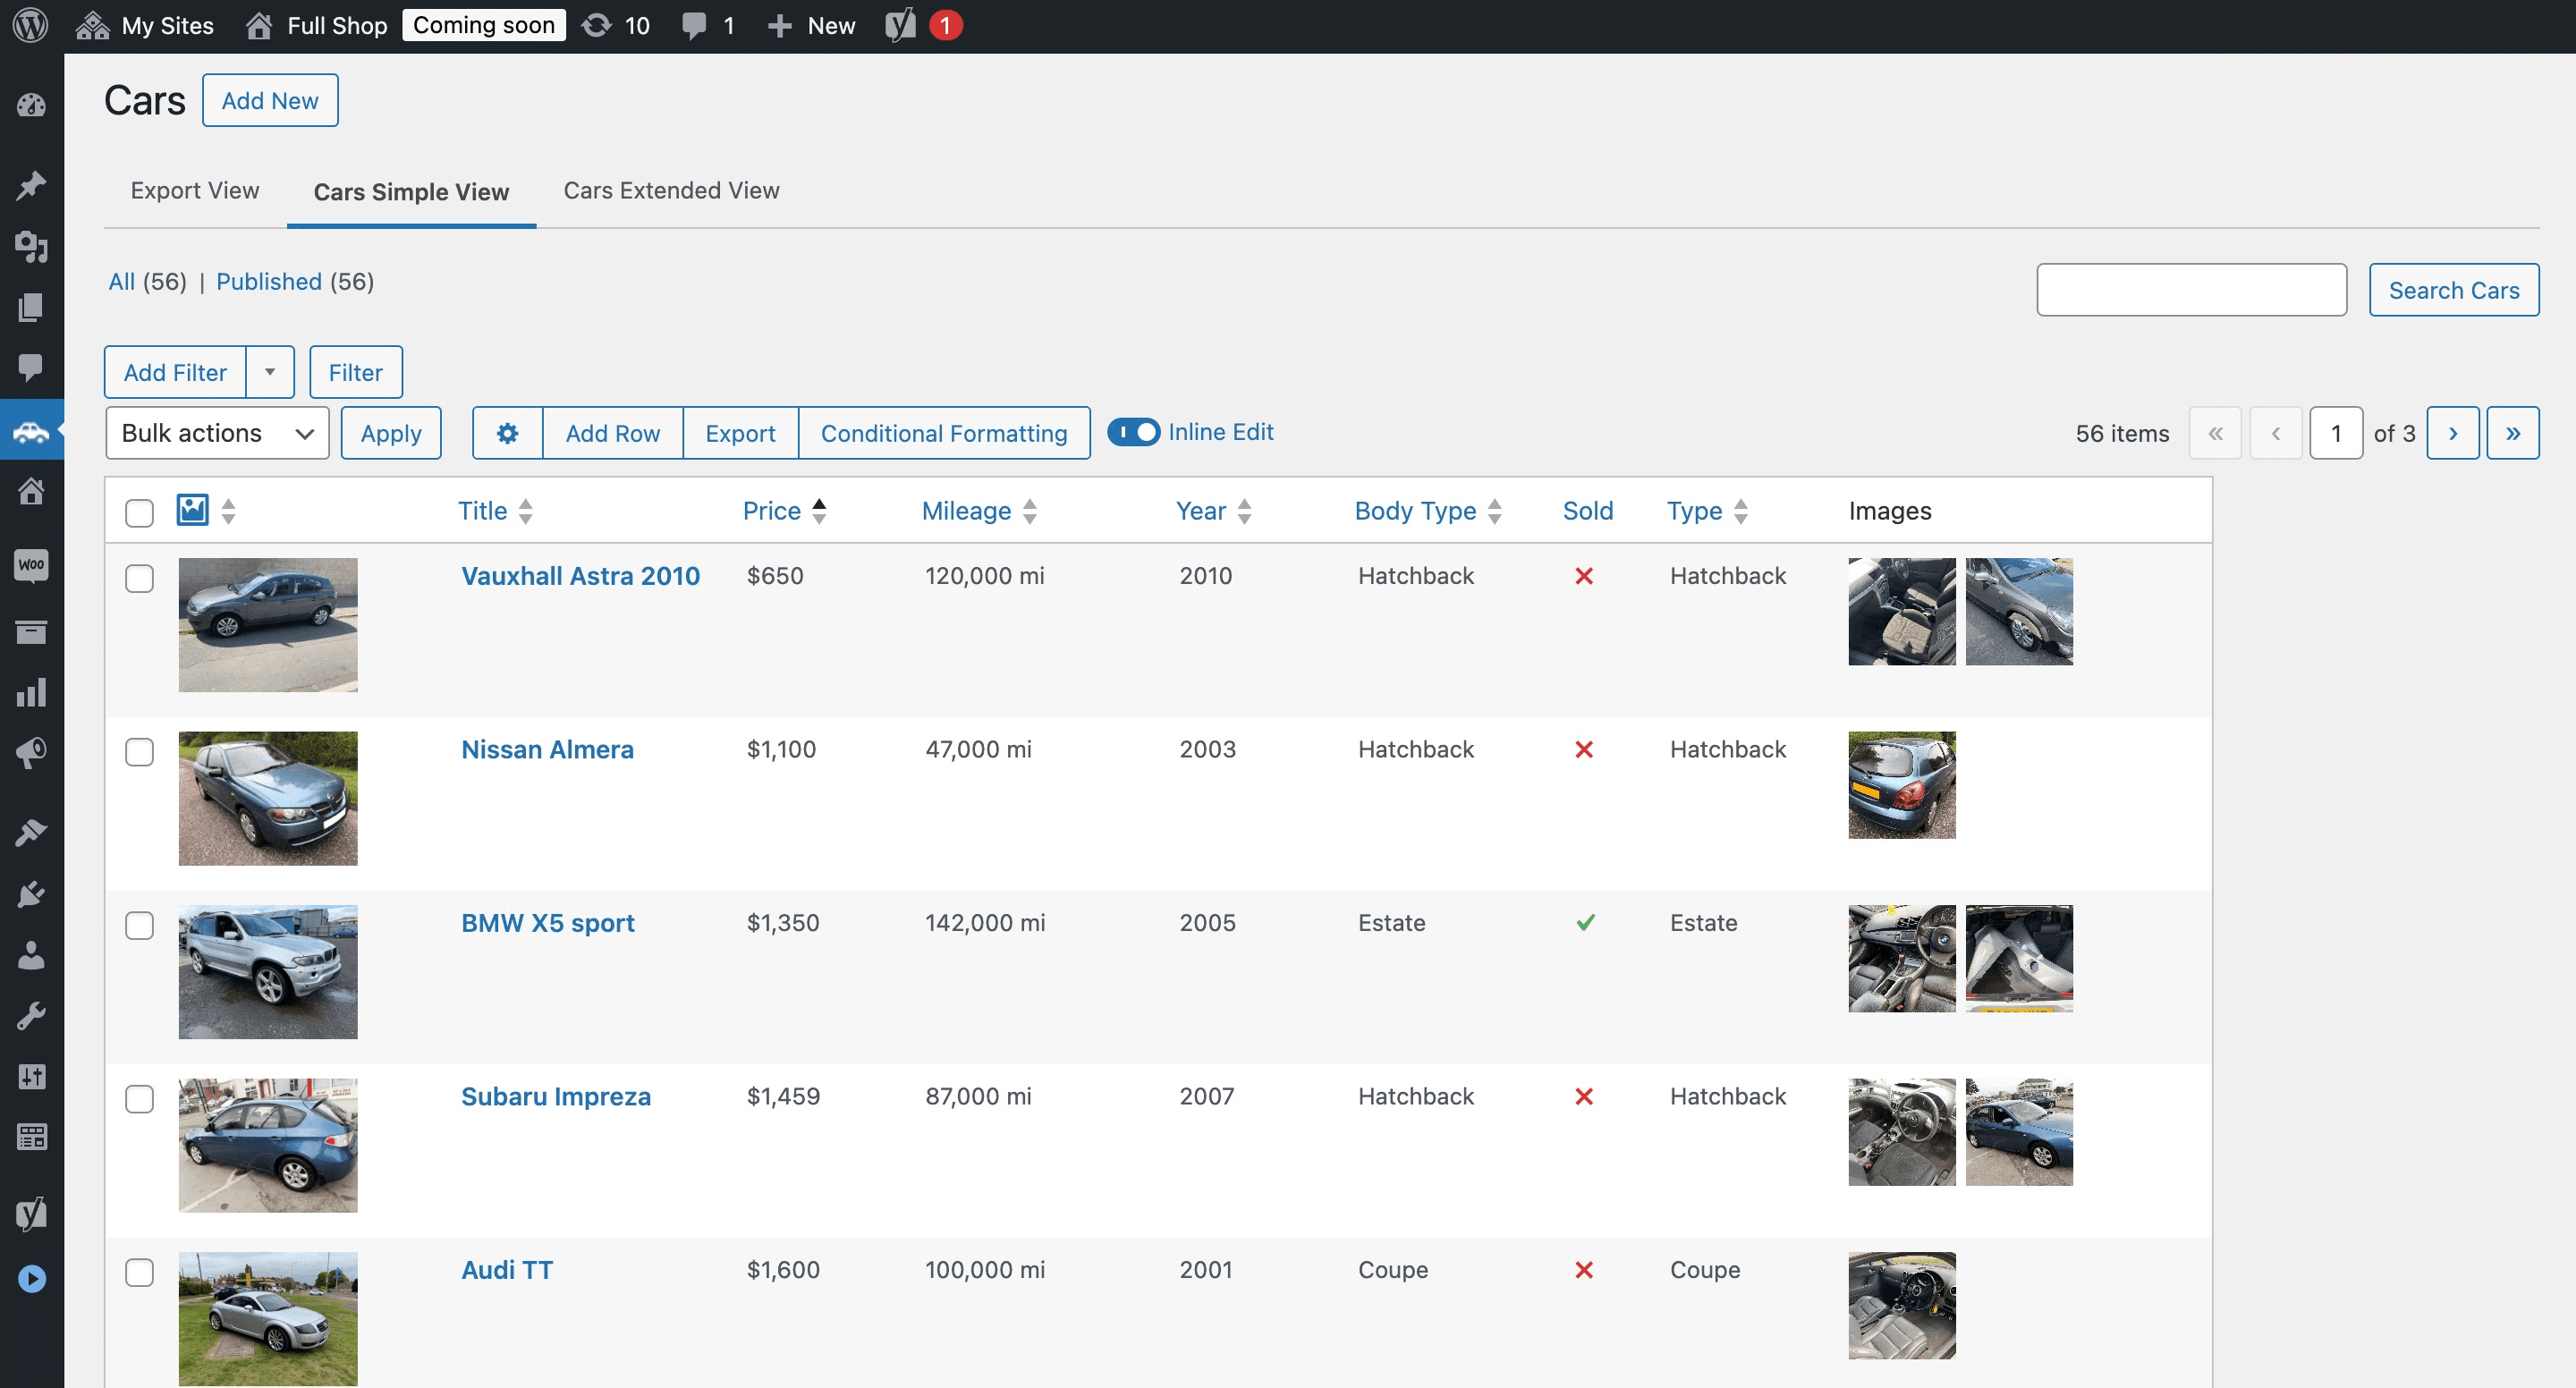Viewport: 2576px width, 1388px height.
Task: Open the Dashboard sidebar icon
Action: tap(31, 105)
